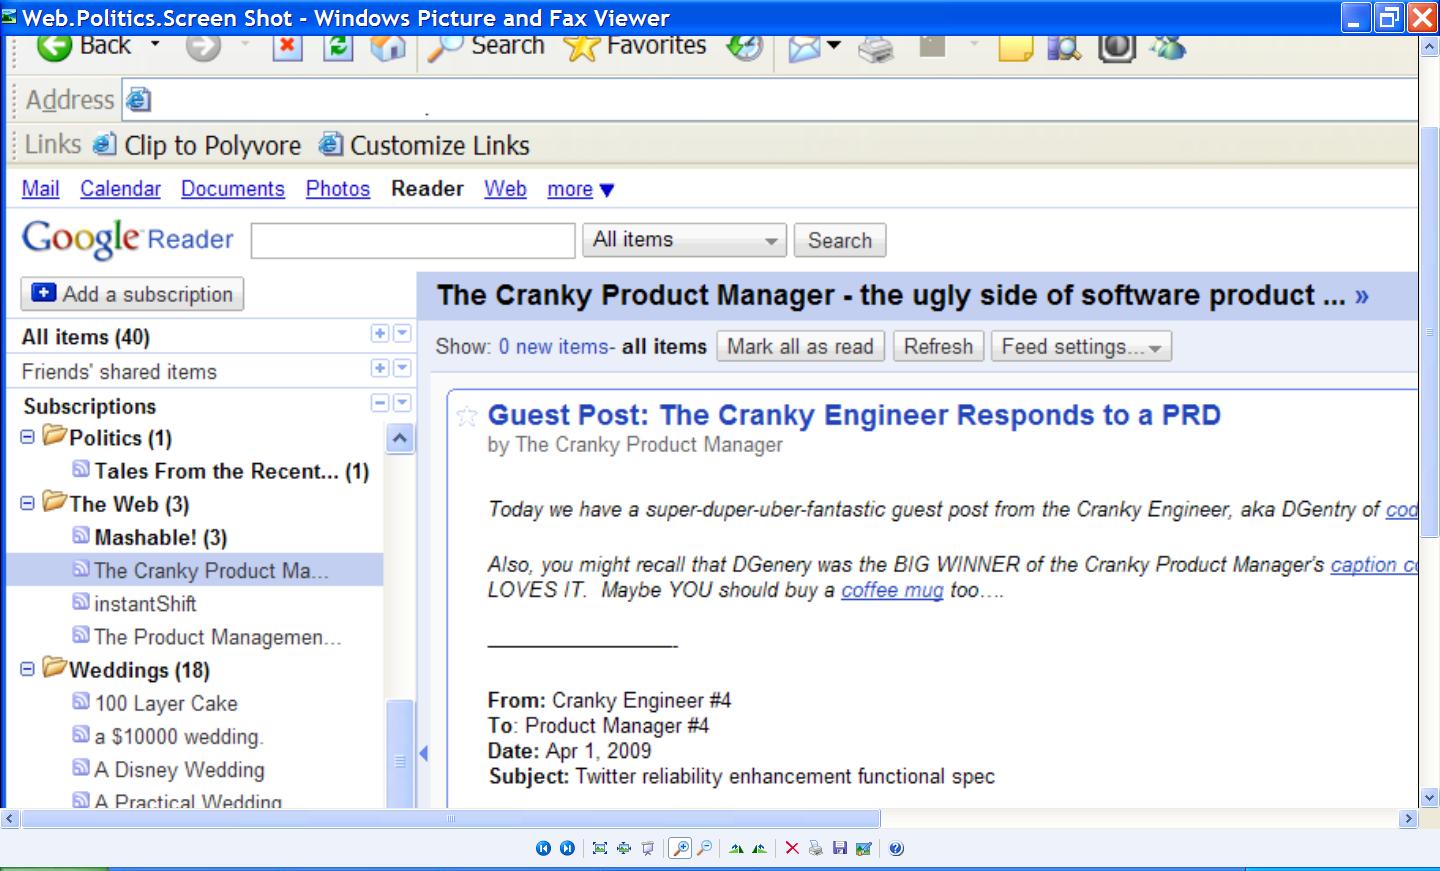Image resolution: width=1440 pixels, height=871 pixels.
Task: Go to the previous image in viewer
Action: tap(543, 848)
